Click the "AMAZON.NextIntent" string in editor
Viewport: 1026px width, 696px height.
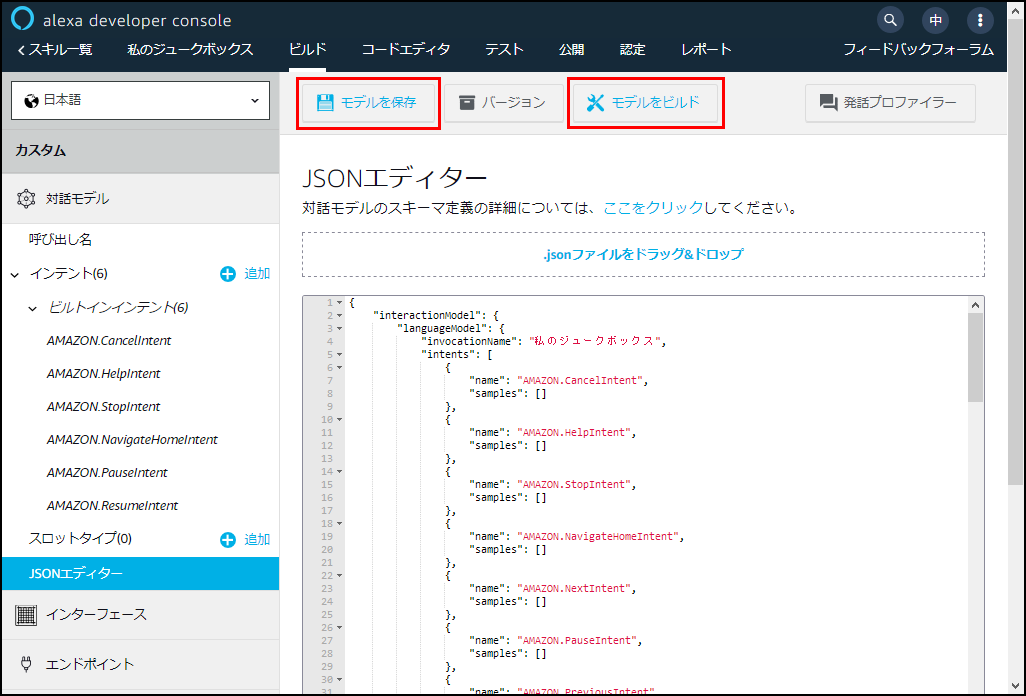tap(576, 589)
